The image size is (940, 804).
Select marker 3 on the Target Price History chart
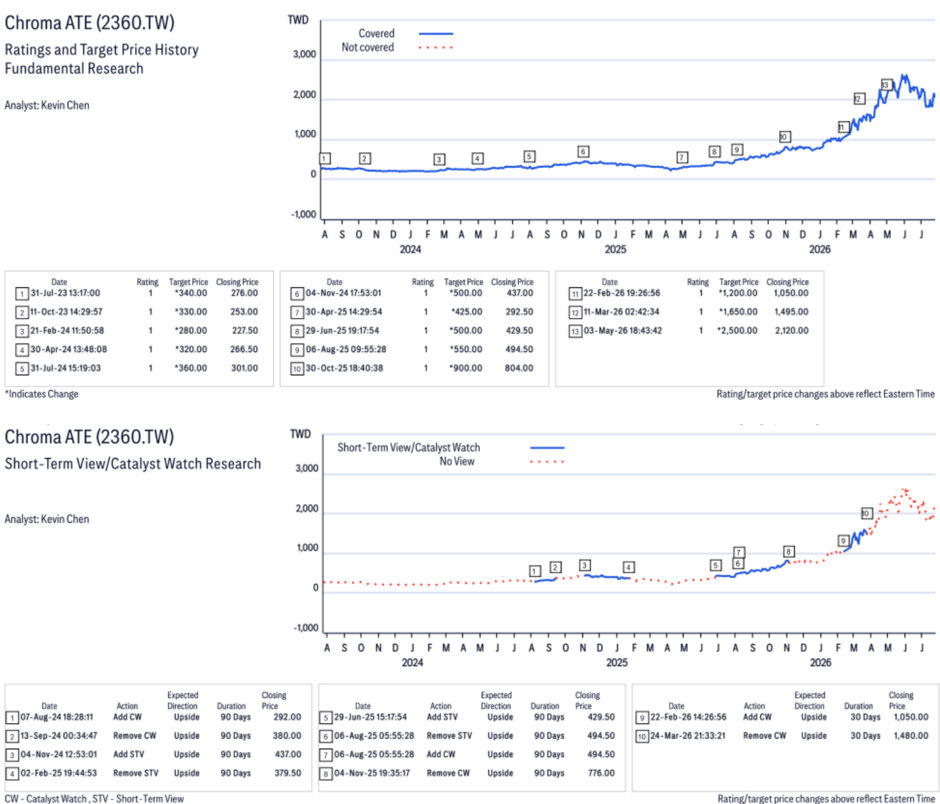click(439, 159)
